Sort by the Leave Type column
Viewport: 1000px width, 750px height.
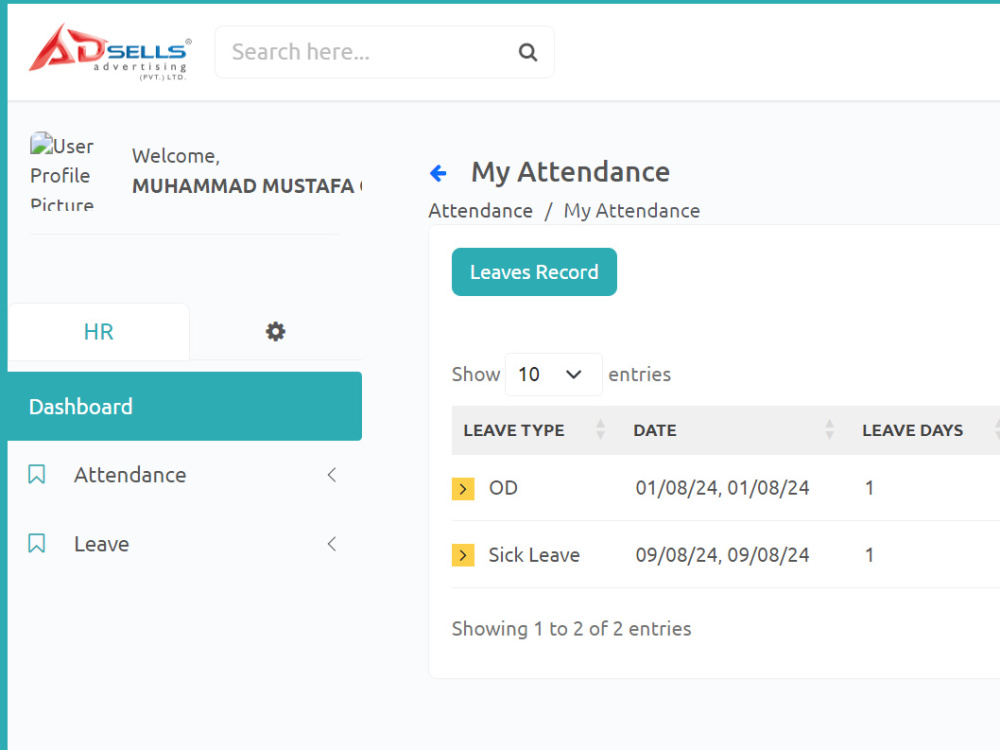pos(534,430)
